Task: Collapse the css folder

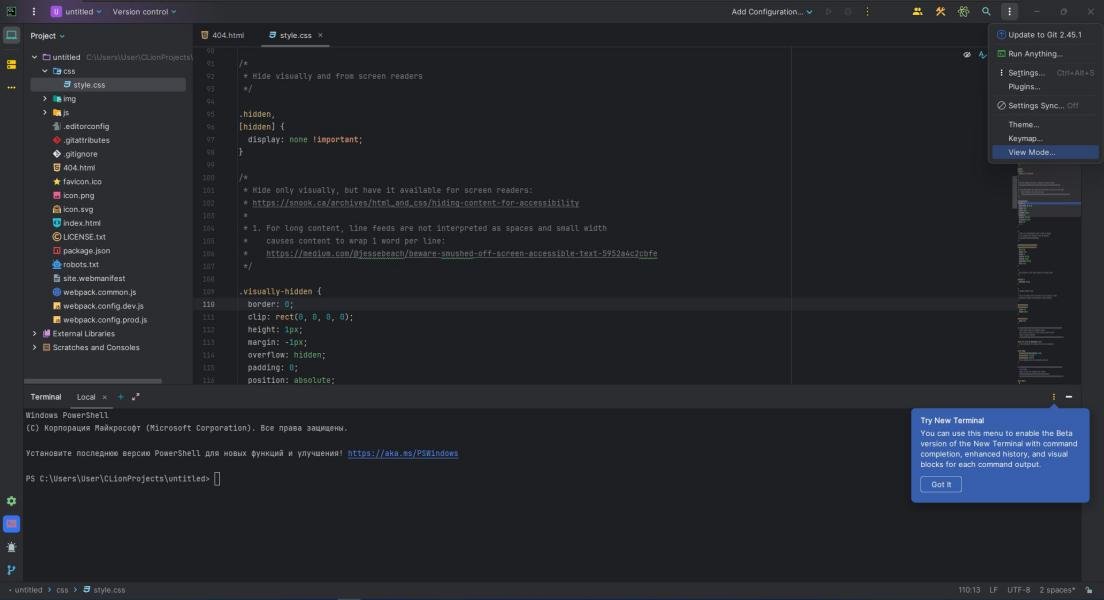Action: [45, 71]
